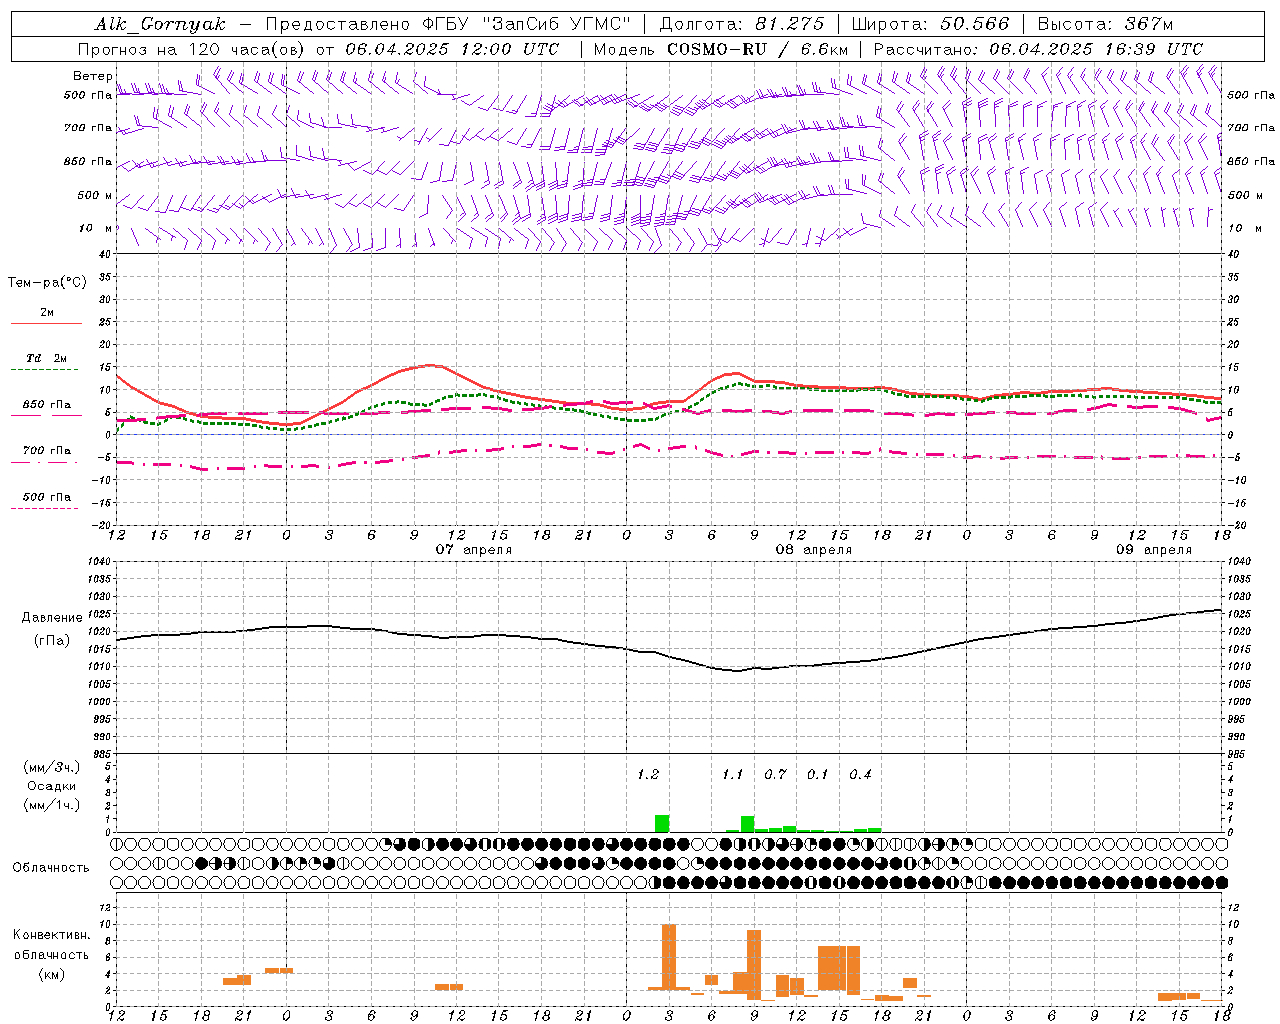This screenshot has width=1280, height=1024.
Task: Click the Ветер wind panel label
Action: tap(93, 76)
